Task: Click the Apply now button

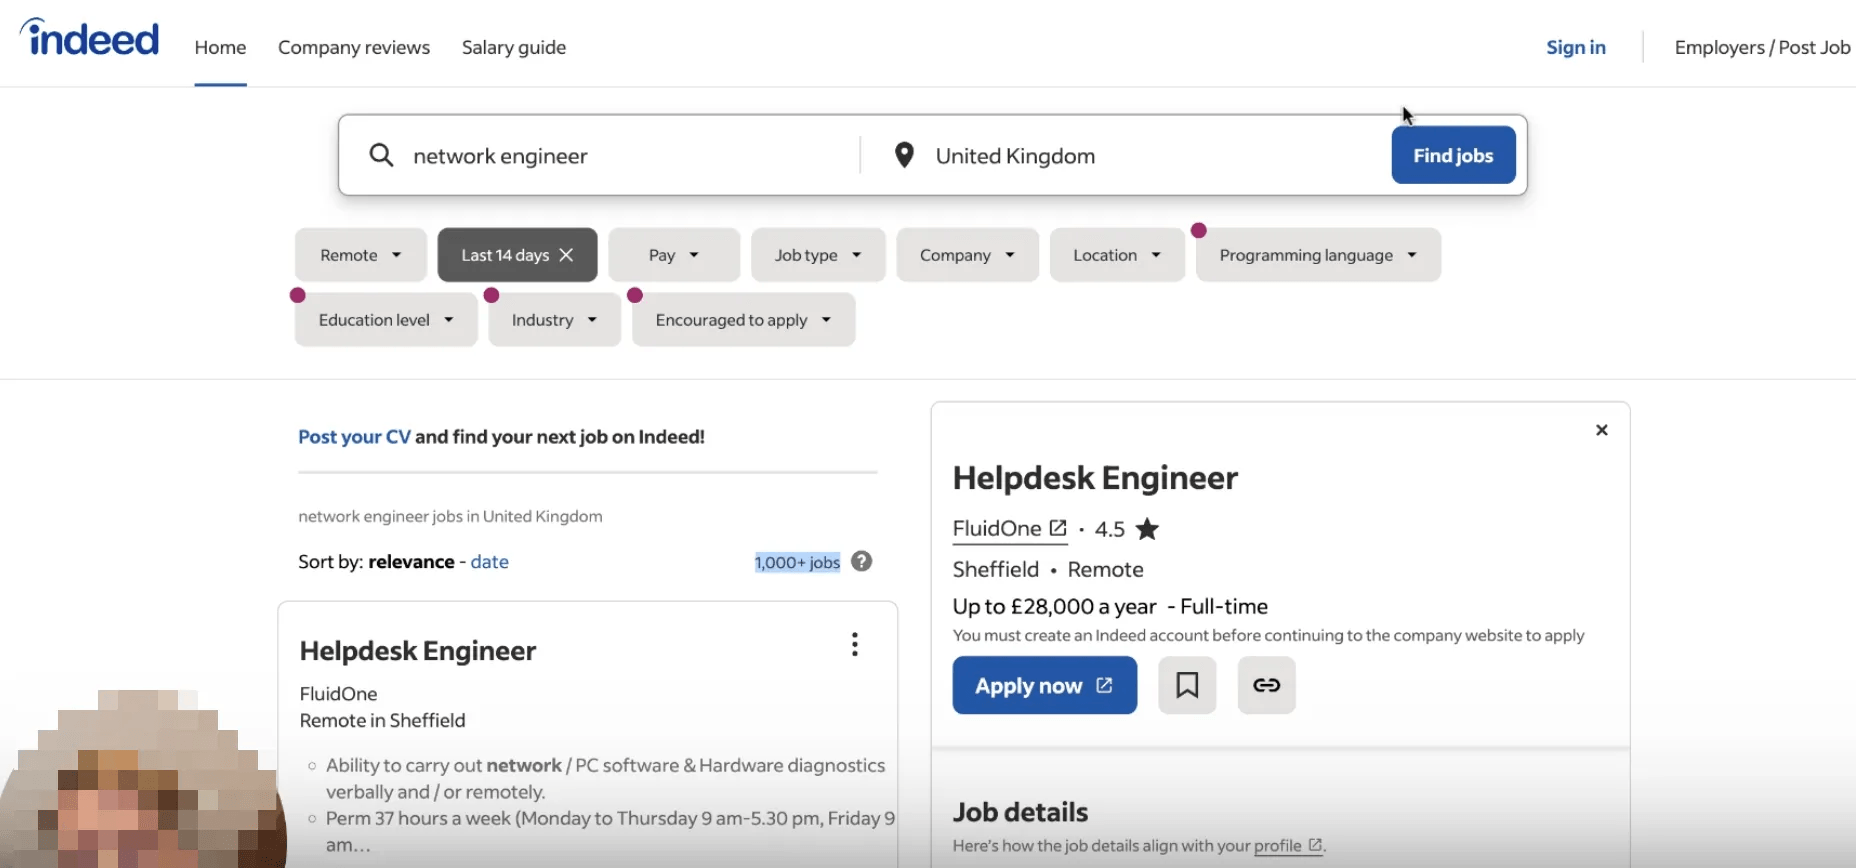Action: (1044, 685)
